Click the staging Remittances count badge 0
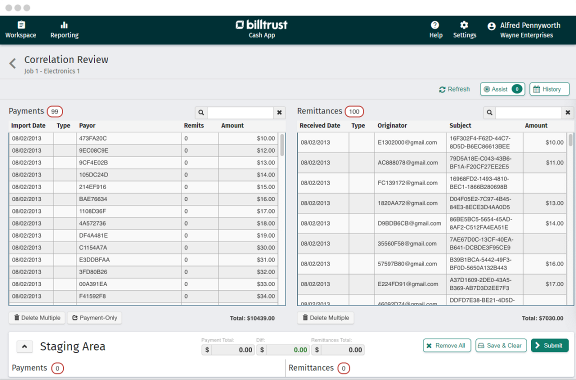The image size is (576, 380). pos(343,368)
